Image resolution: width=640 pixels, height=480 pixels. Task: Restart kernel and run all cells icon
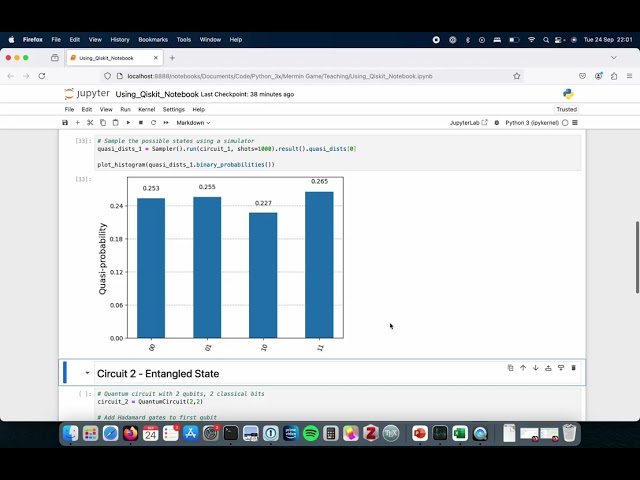click(x=166, y=122)
